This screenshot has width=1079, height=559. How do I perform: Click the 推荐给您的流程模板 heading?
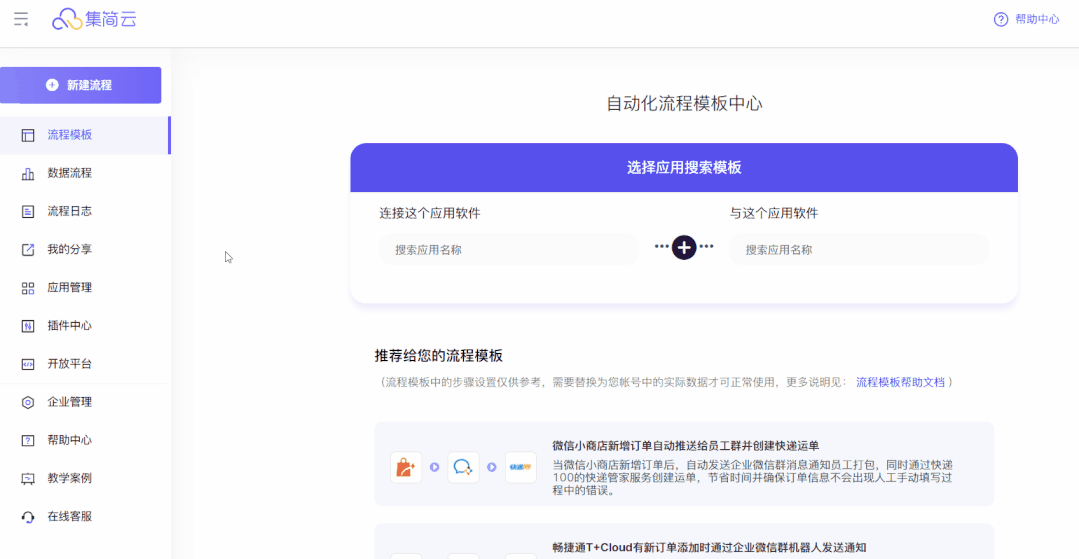pos(438,356)
